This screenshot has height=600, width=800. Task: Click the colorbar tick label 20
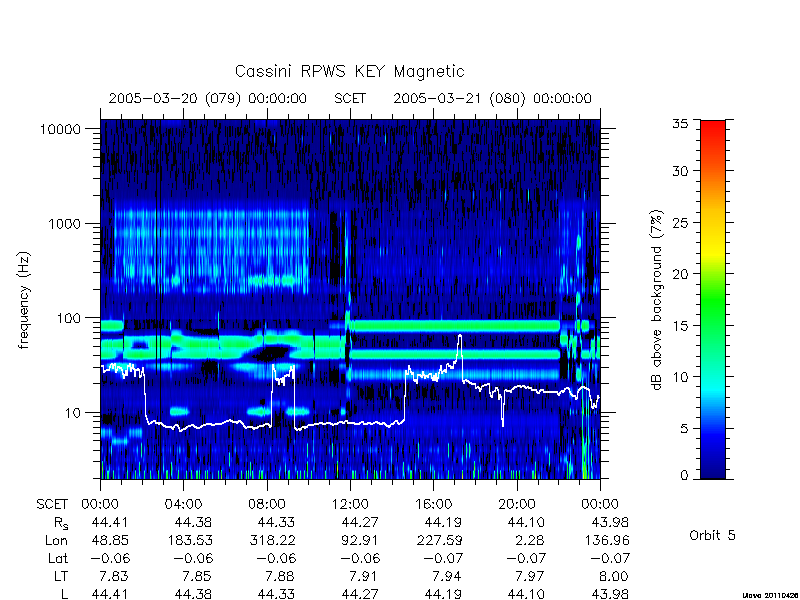[x=680, y=274]
